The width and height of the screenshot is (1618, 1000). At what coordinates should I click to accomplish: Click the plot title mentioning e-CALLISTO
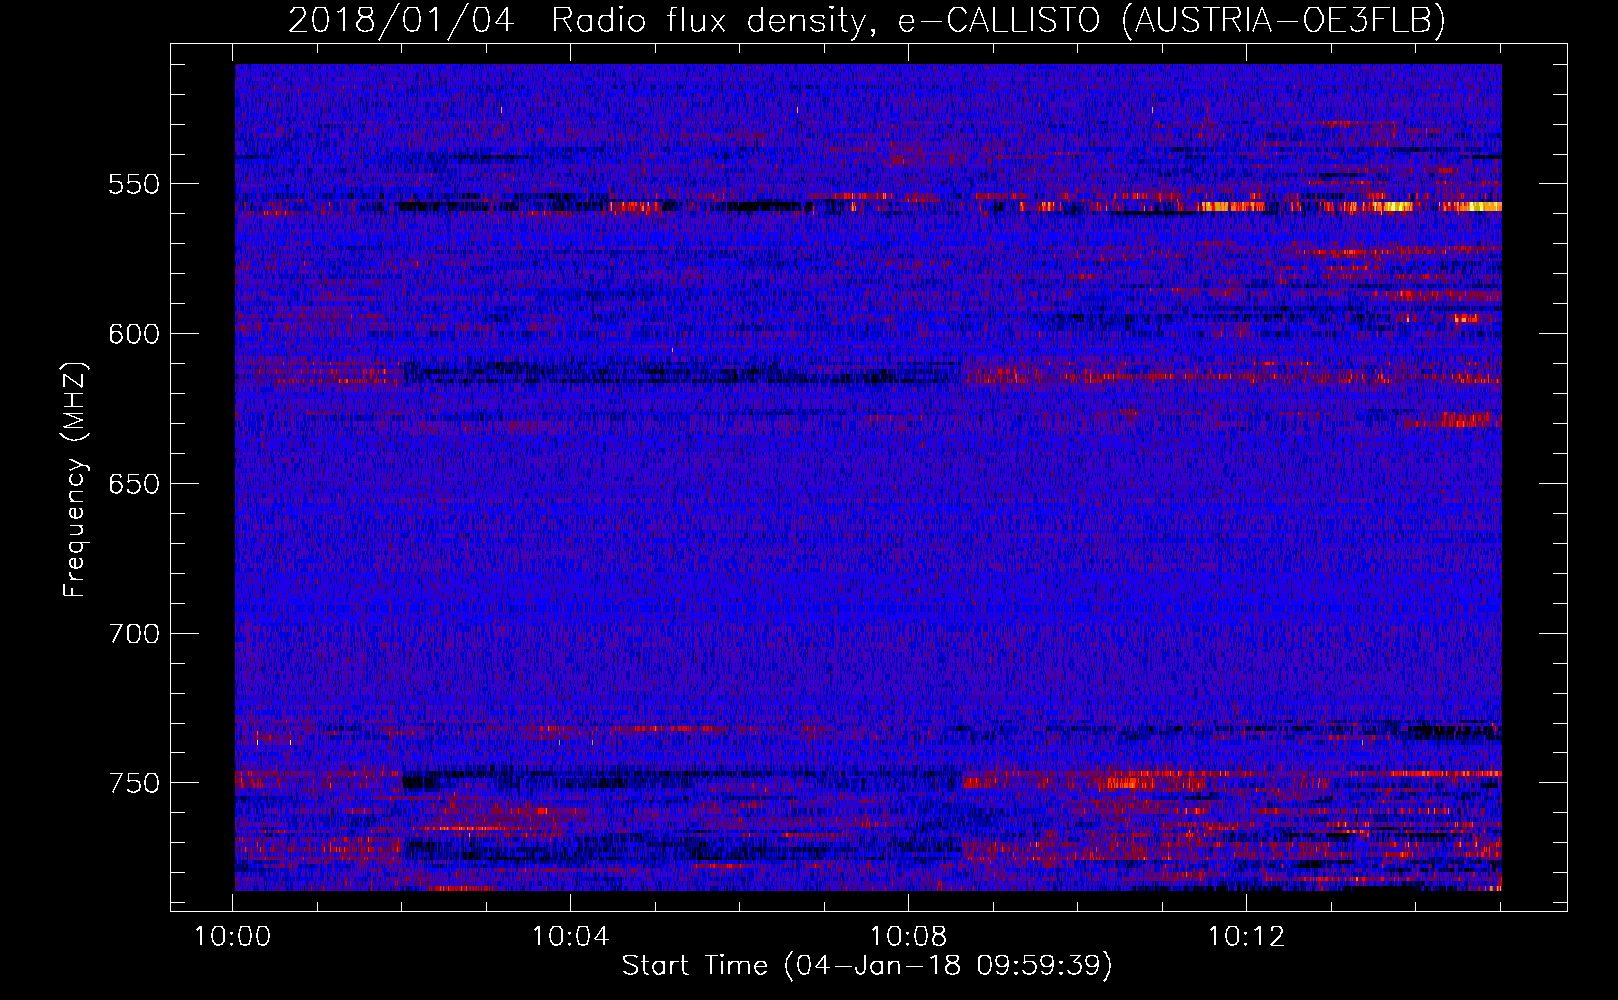tap(867, 20)
